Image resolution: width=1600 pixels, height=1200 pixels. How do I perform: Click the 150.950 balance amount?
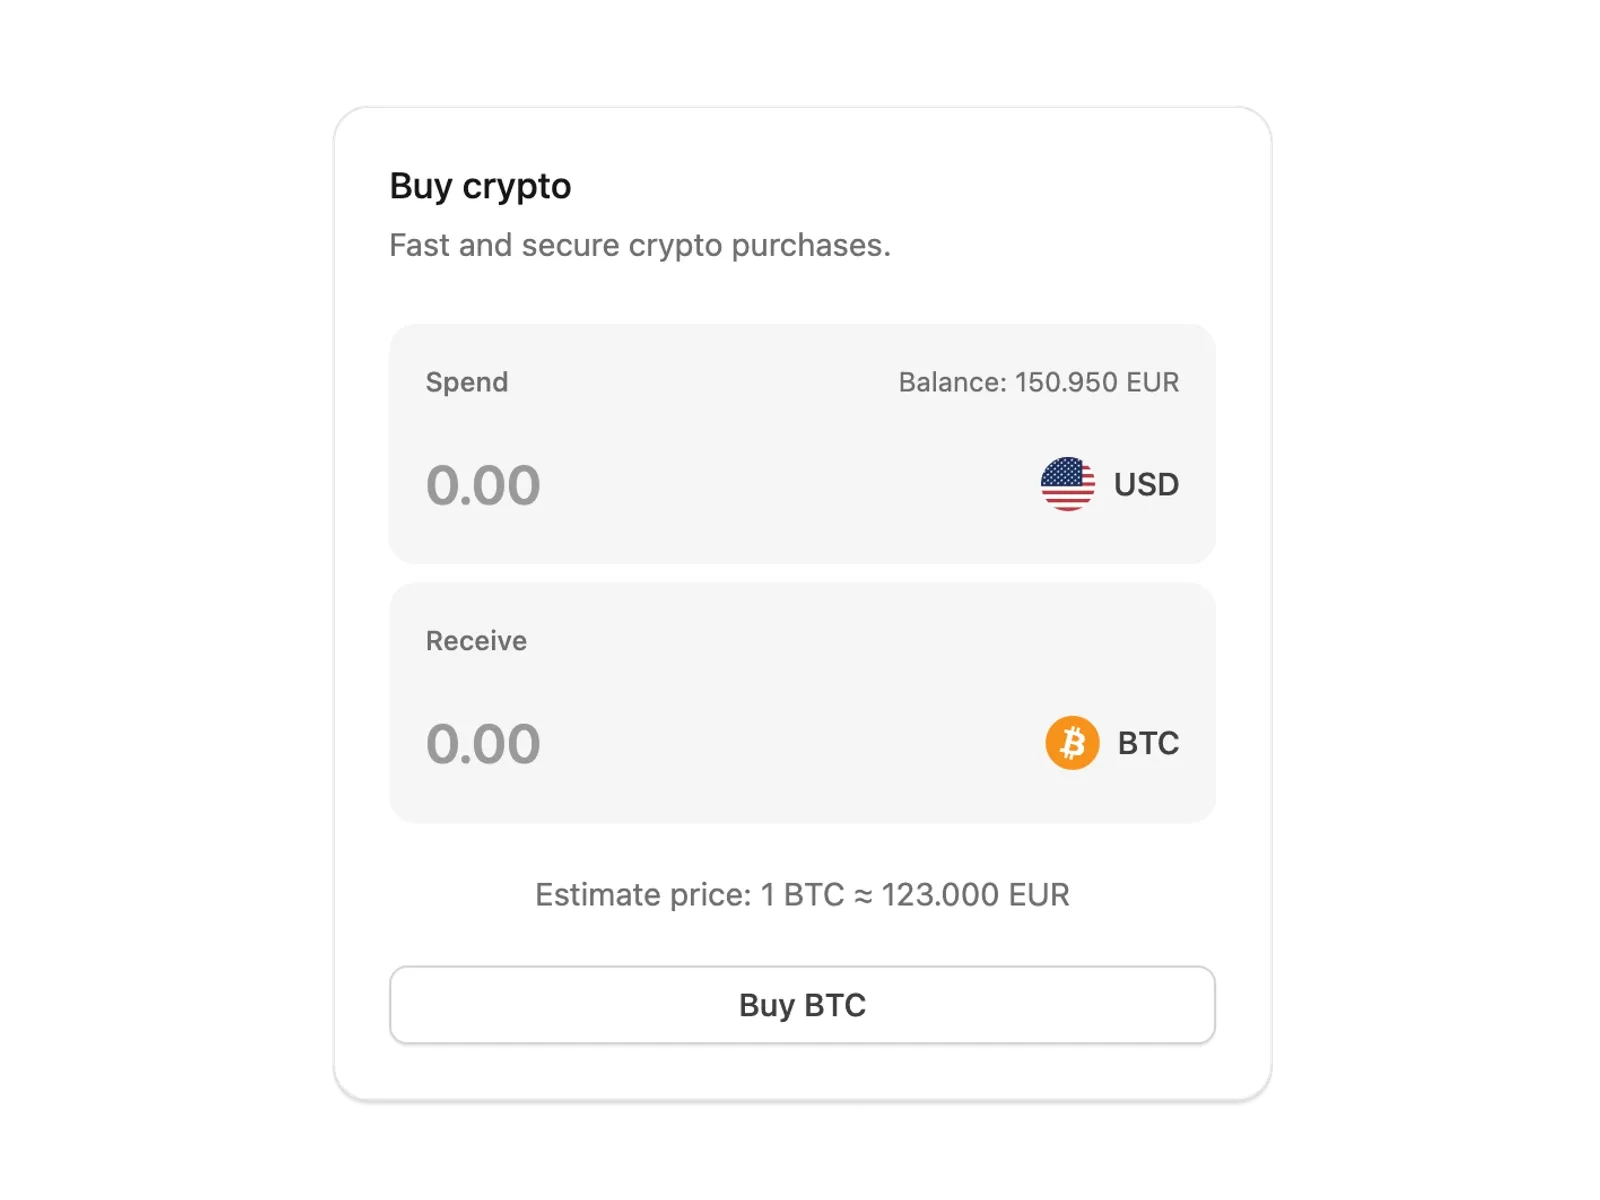tap(1066, 382)
